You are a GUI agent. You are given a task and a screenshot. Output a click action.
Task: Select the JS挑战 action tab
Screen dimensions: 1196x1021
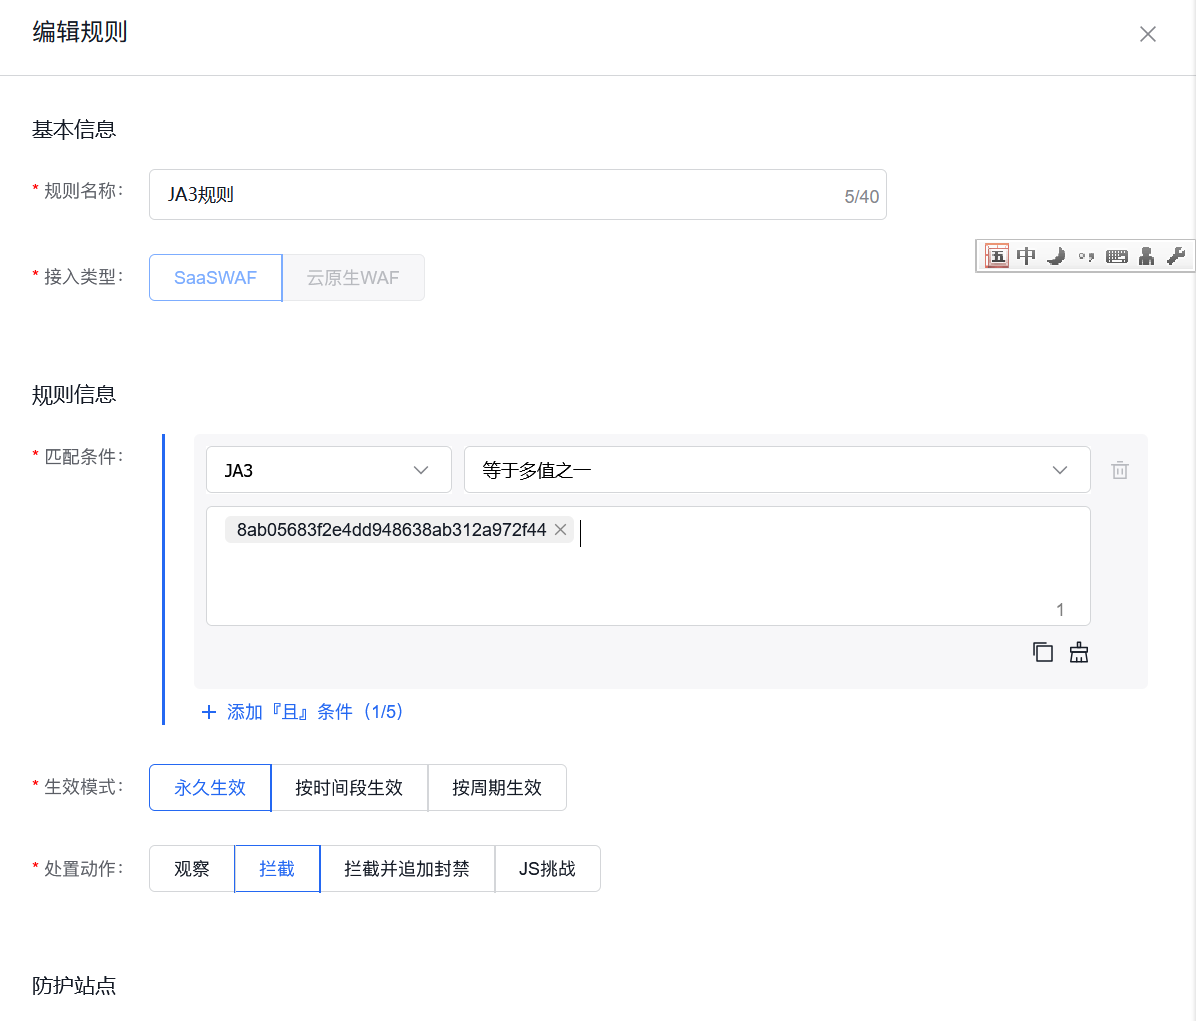point(548,868)
